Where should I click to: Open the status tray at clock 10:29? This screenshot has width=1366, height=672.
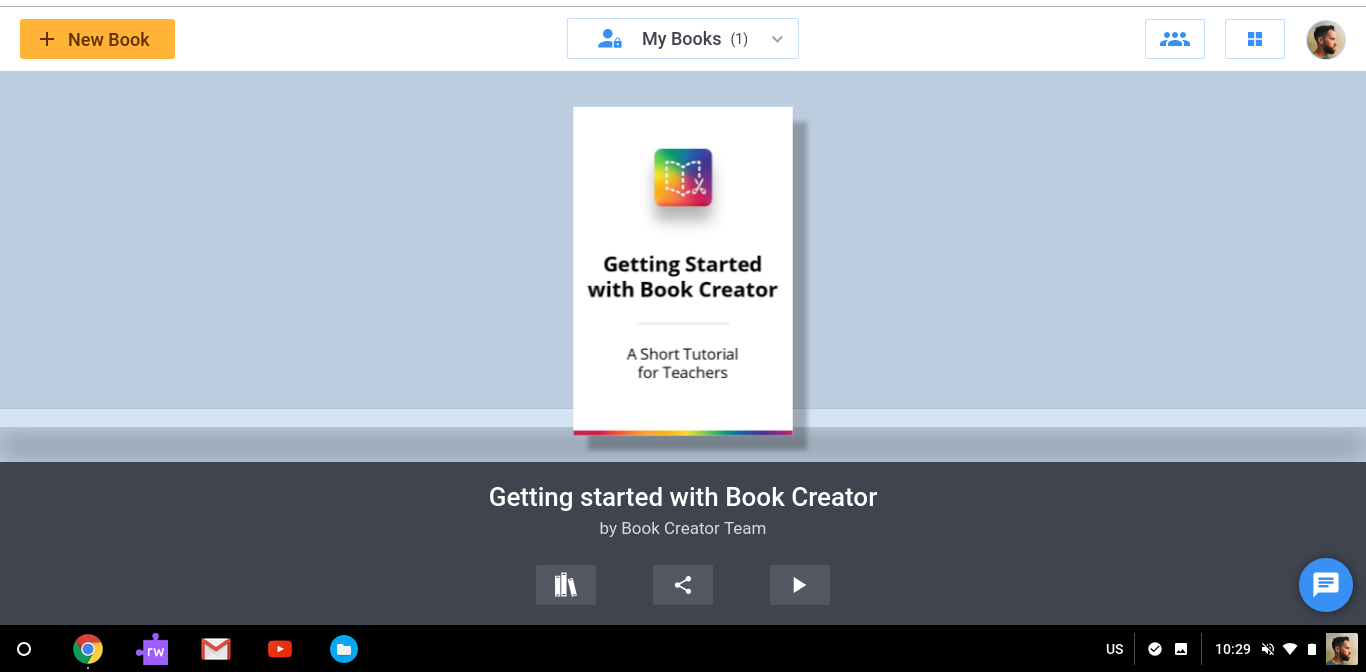(1233, 649)
